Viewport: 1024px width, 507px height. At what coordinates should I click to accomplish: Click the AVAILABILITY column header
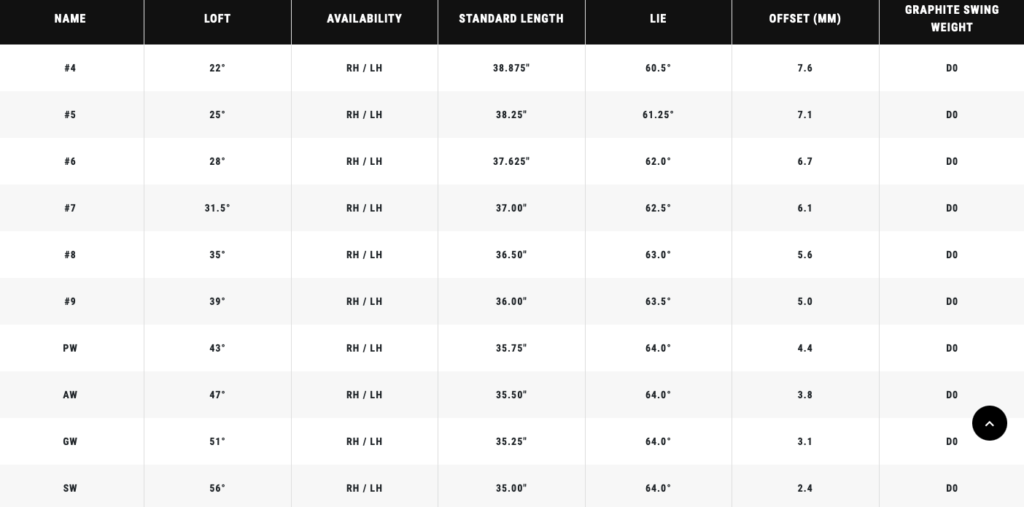pyautogui.click(x=364, y=19)
